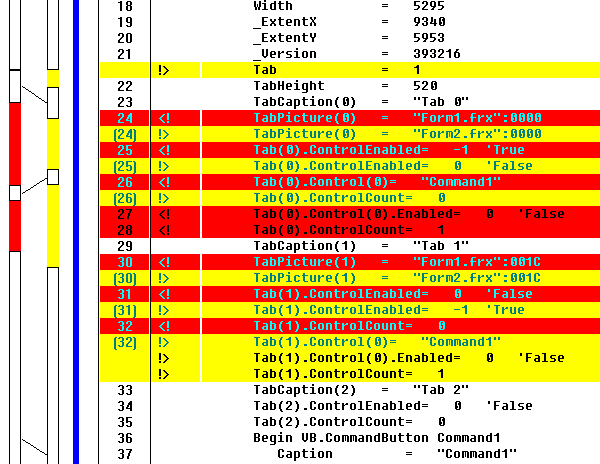Select the 'TabHeight = 520' line
Viewport: 600px width, 464px height.
coord(345,86)
